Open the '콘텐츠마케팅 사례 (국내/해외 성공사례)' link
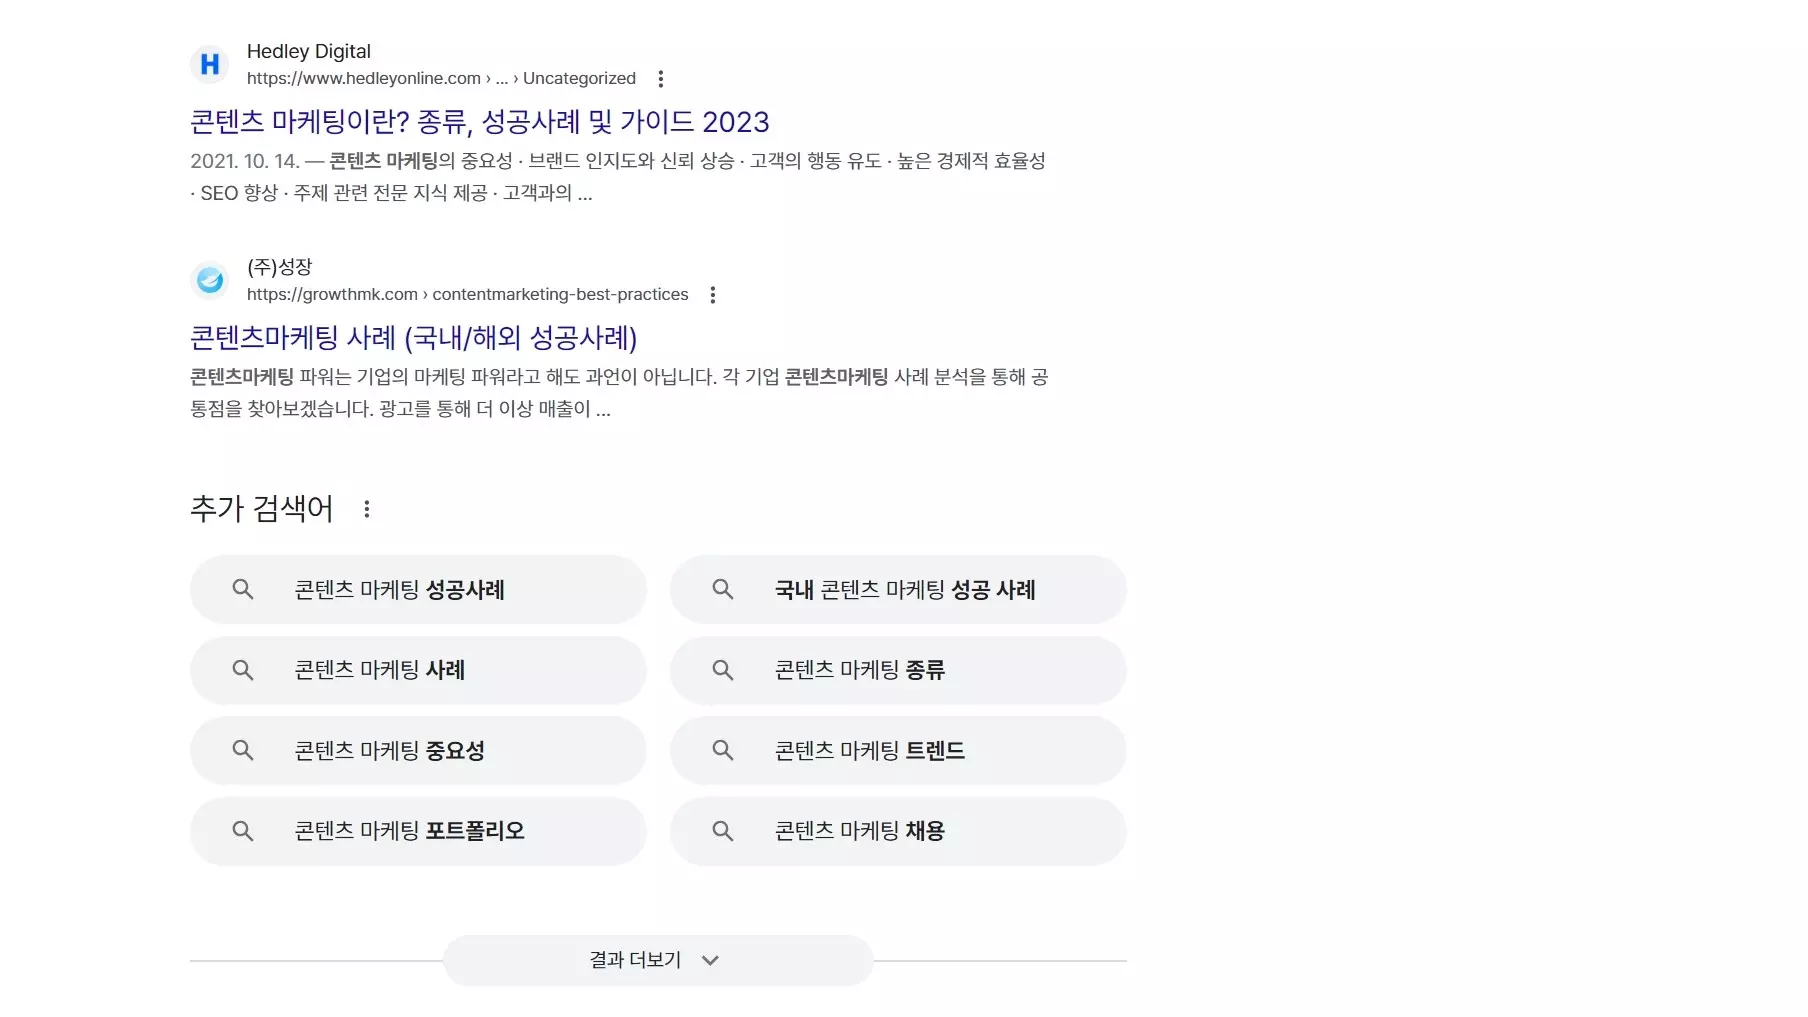Viewport: 1808px width, 1017px height. (x=413, y=340)
